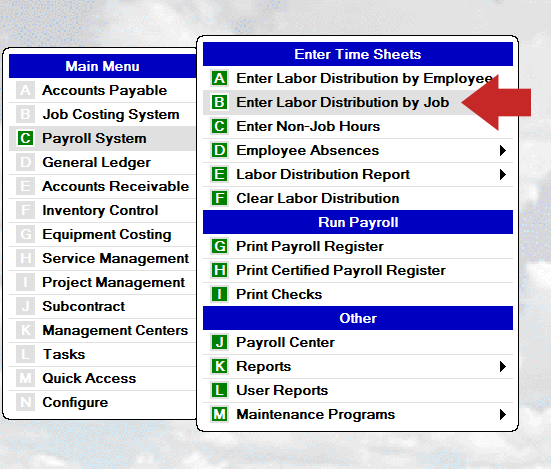Click the green C icon beside Enter Non-Job Hours
The width and height of the screenshot is (551, 469).
[x=220, y=126]
